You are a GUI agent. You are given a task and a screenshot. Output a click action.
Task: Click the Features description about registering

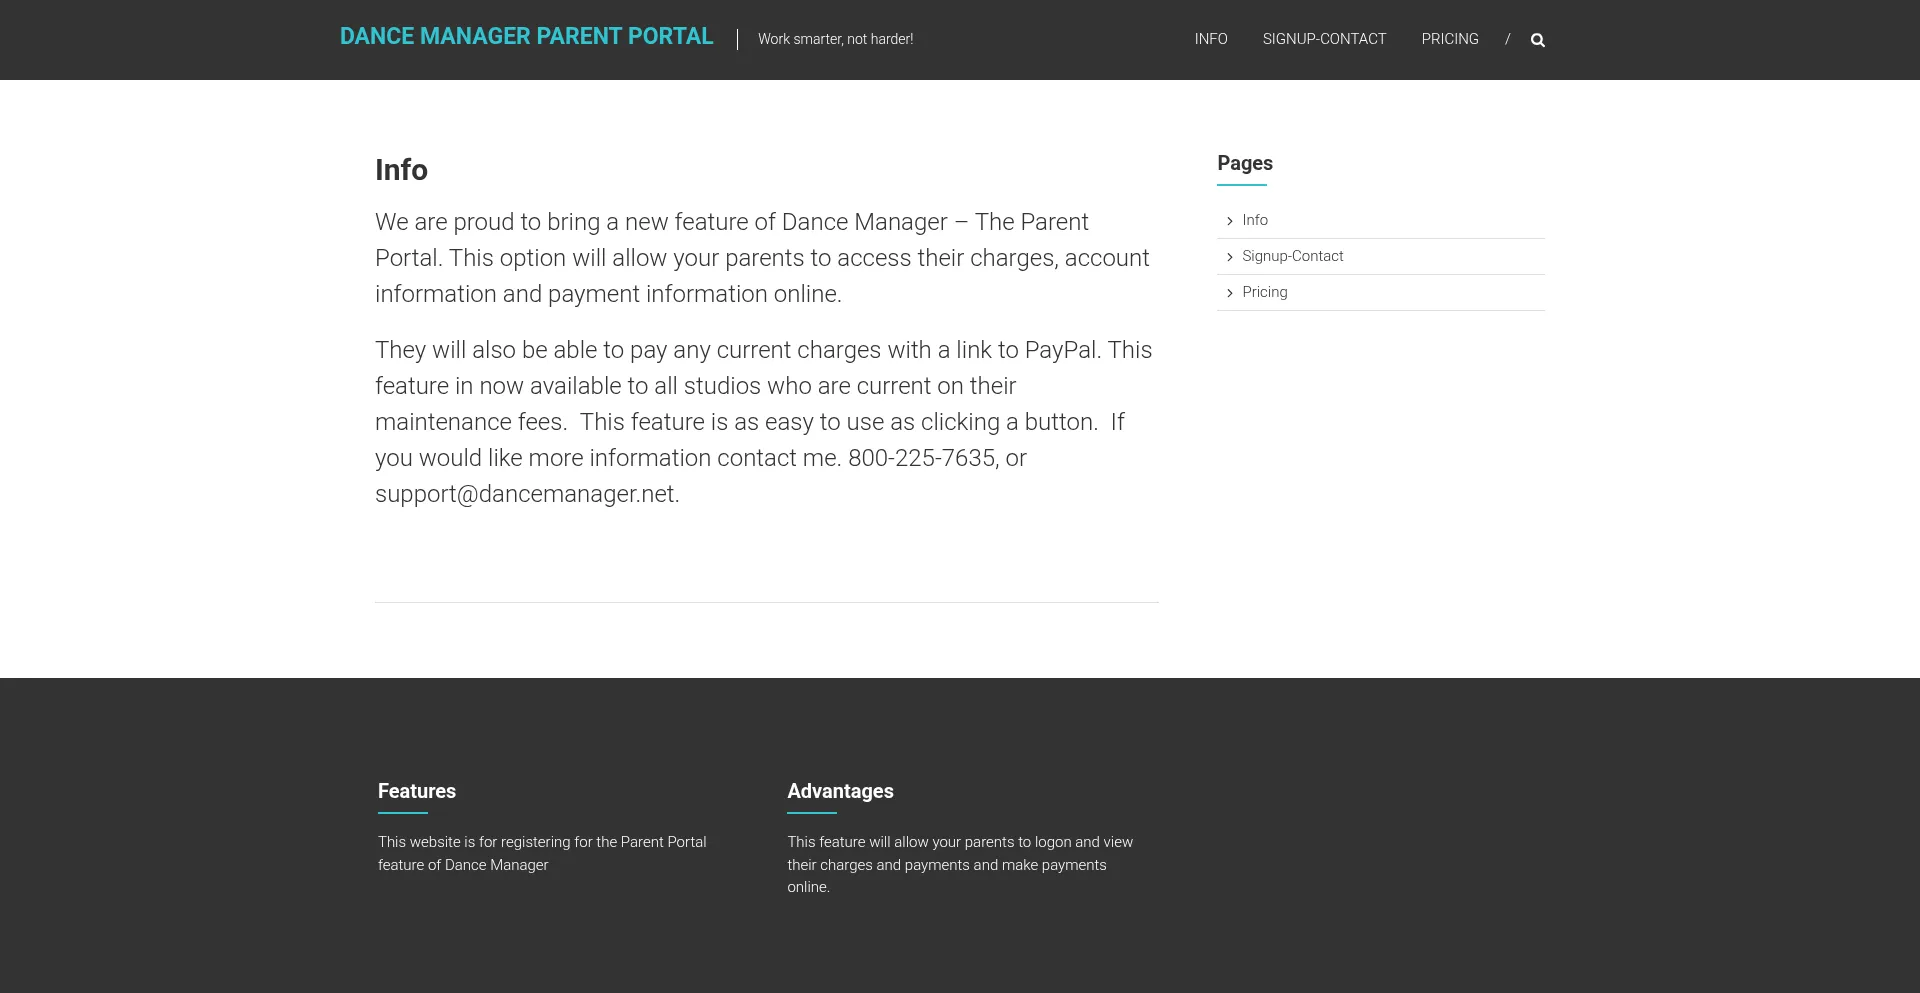coord(541,853)
